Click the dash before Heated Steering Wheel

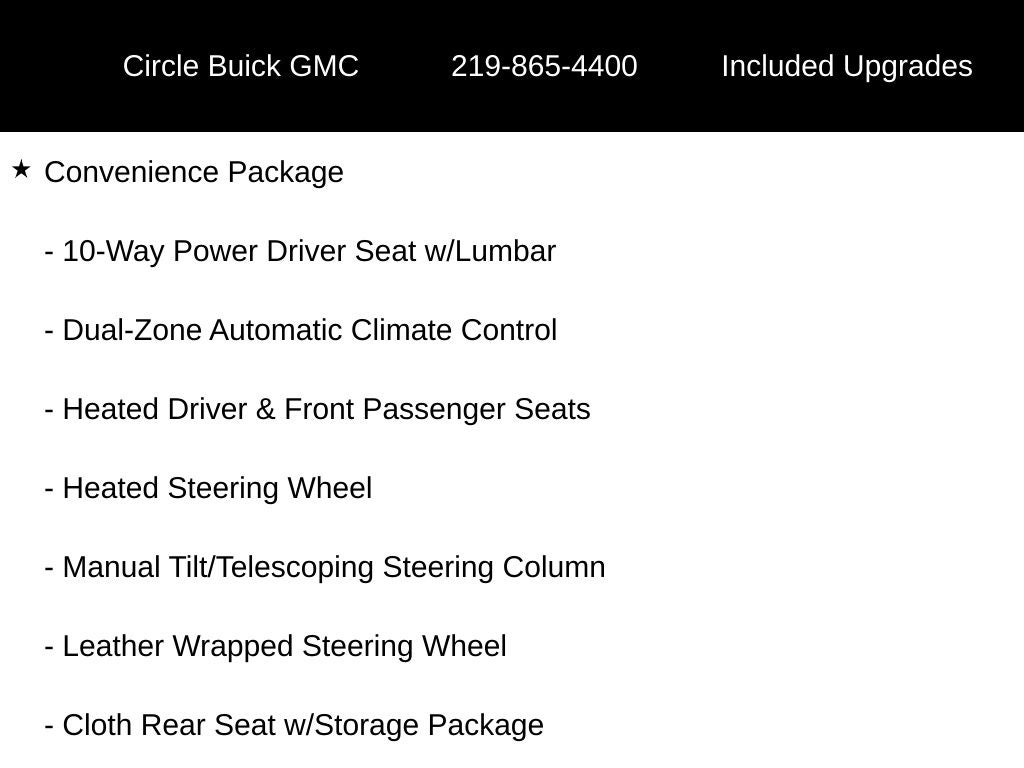pyautogui.click(x=49, y=489)
